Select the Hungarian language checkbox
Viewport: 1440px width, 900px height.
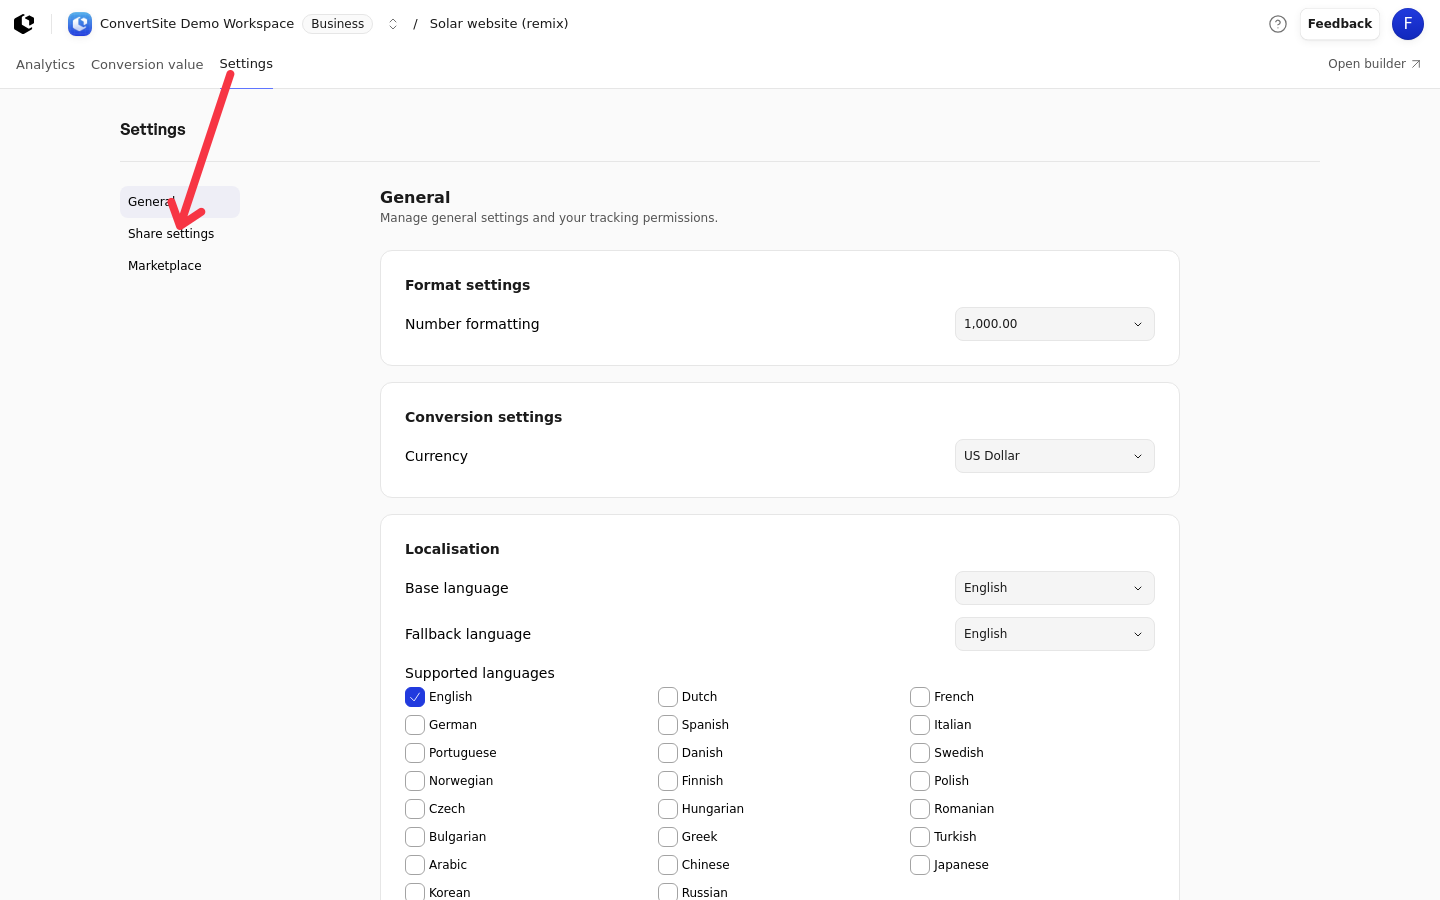[668, 809]
